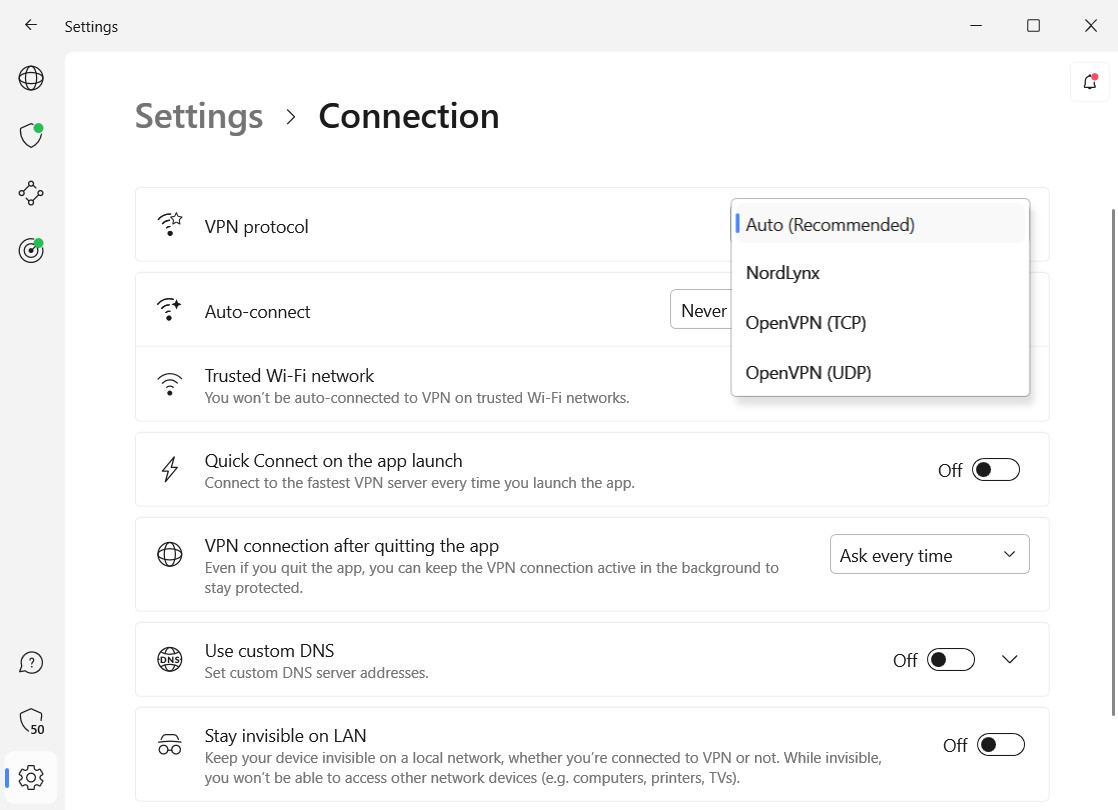Click the settings gear icon in sidebar
The width and height of the screenshot is (1118, 810).
pos(31,777)
